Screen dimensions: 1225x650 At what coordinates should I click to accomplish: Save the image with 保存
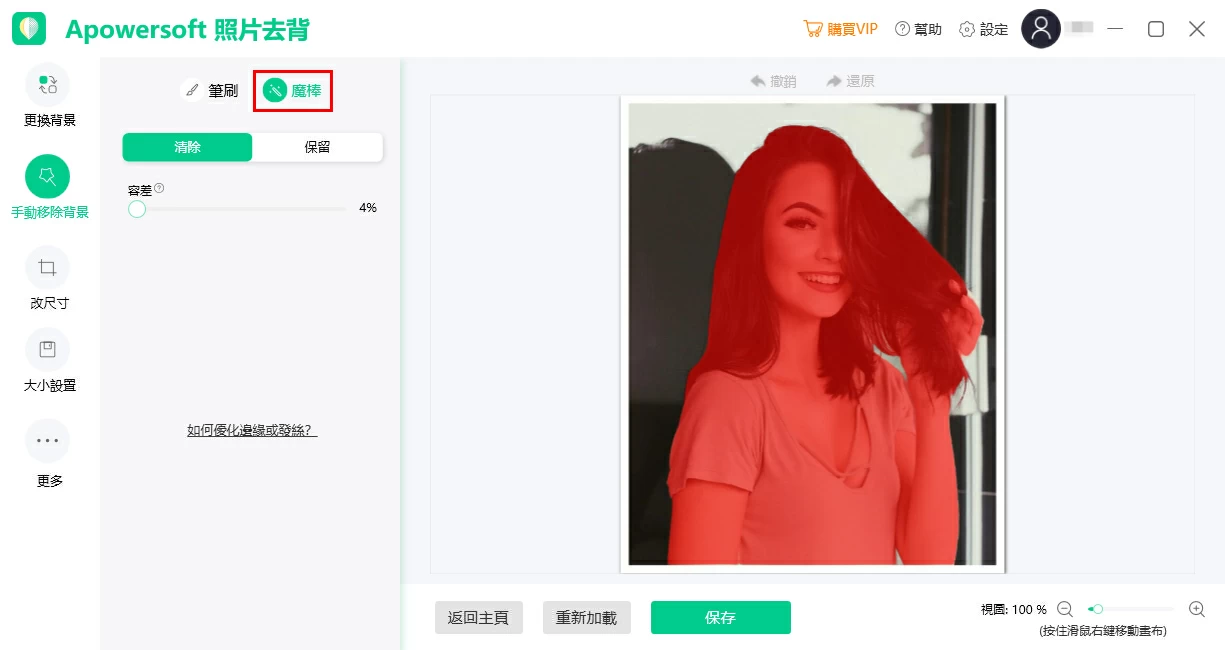coord(721,617)
